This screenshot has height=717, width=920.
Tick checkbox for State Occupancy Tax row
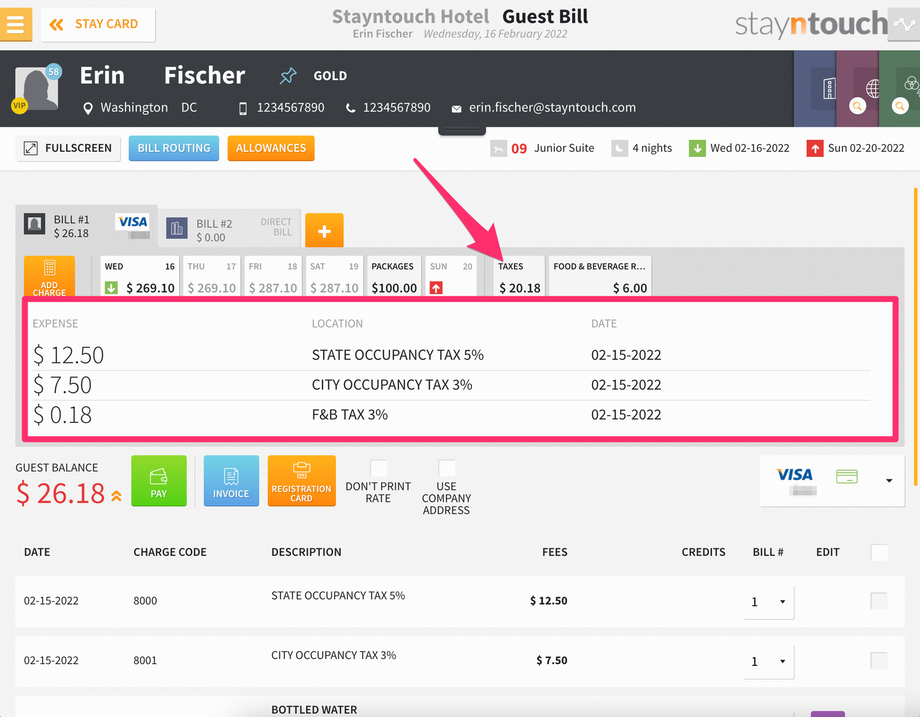[x=879, y=601]
